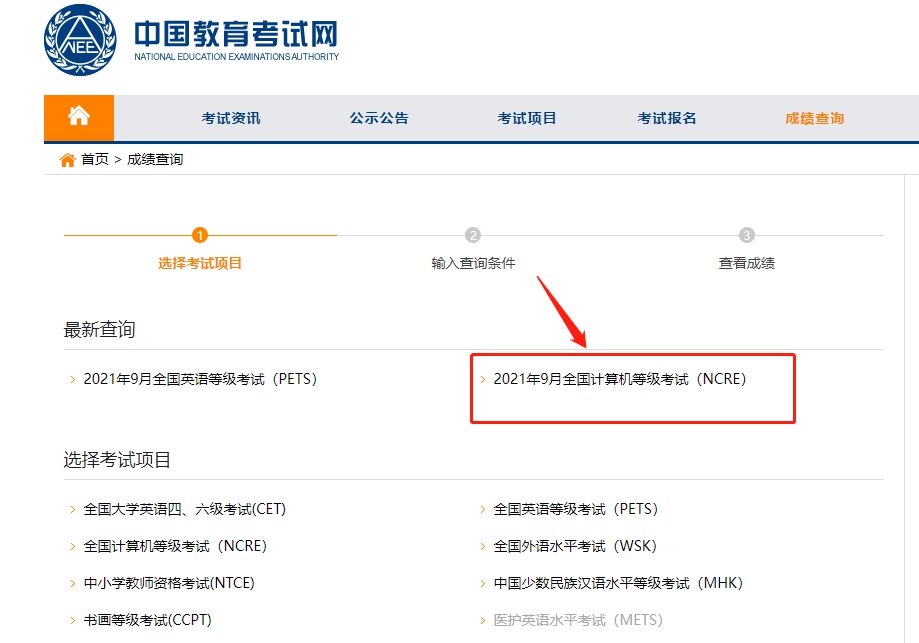Click the NEEA circular logo

pyautogui.click(x=80, y=40)
